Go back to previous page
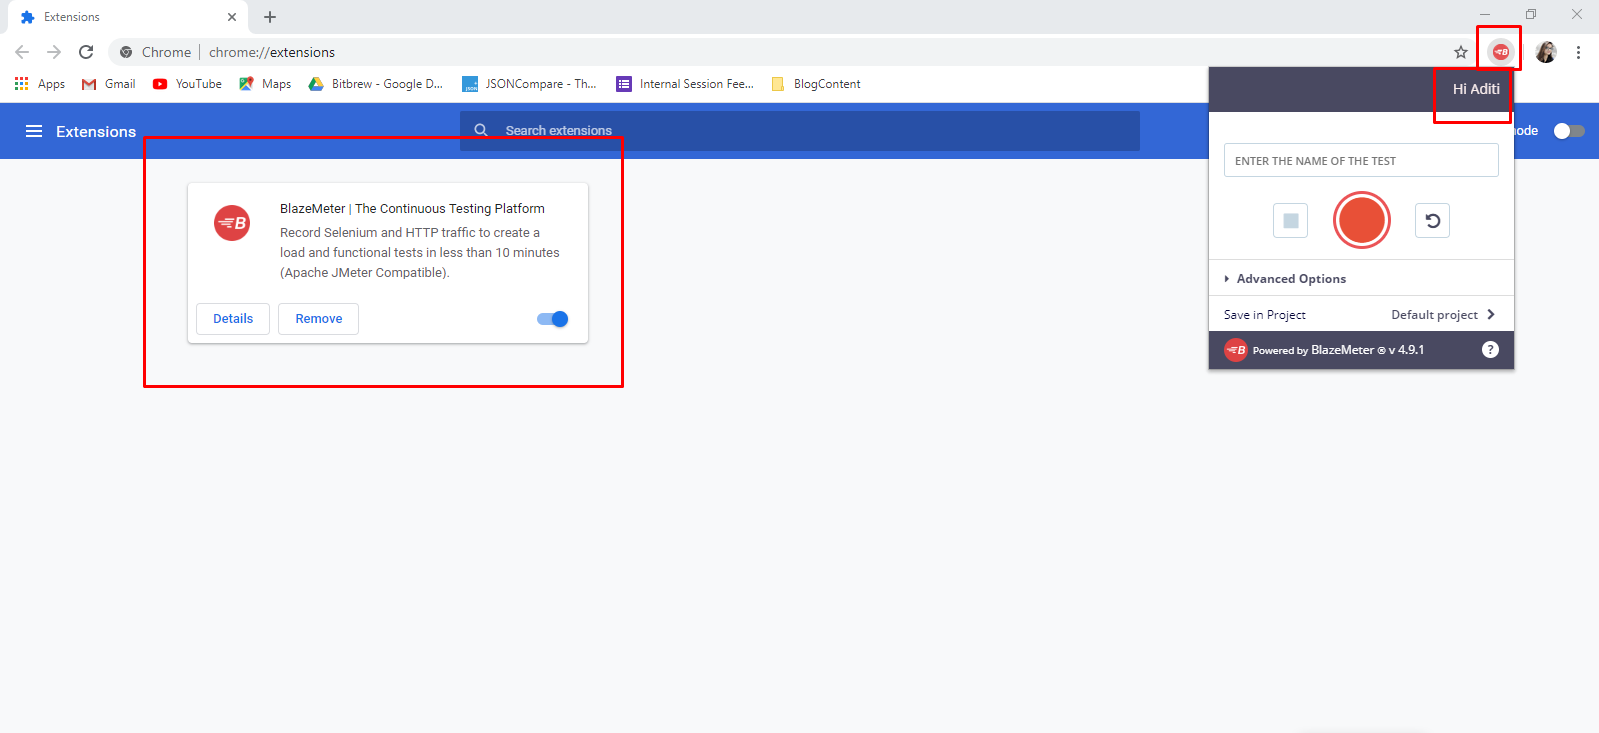This screenshot has width=1599, height=733. pos(22,52)
